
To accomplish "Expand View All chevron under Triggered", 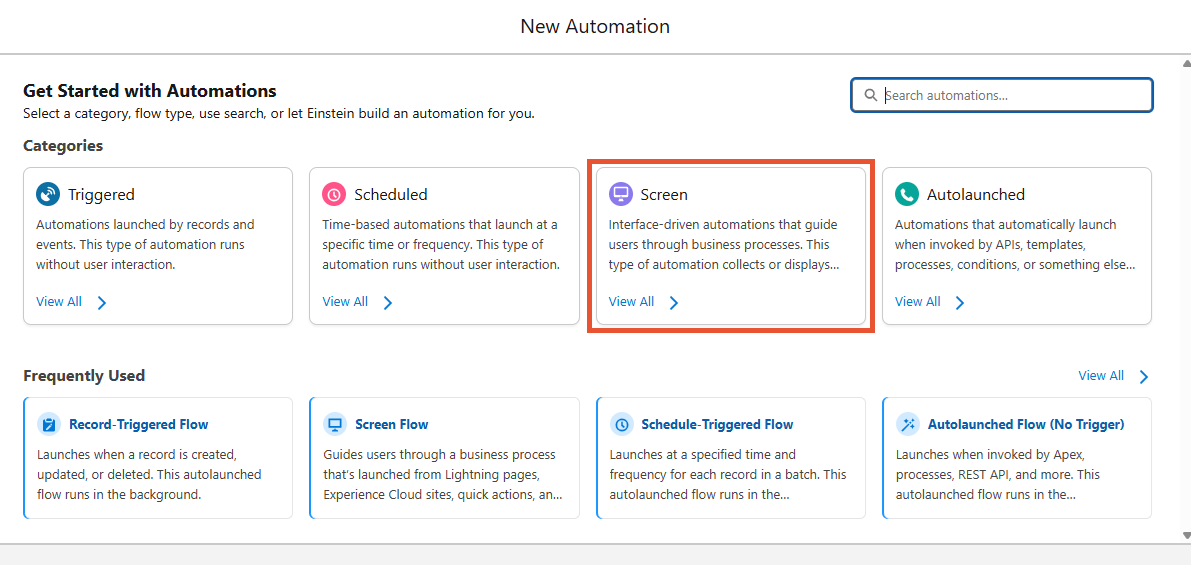I will 102,303.
